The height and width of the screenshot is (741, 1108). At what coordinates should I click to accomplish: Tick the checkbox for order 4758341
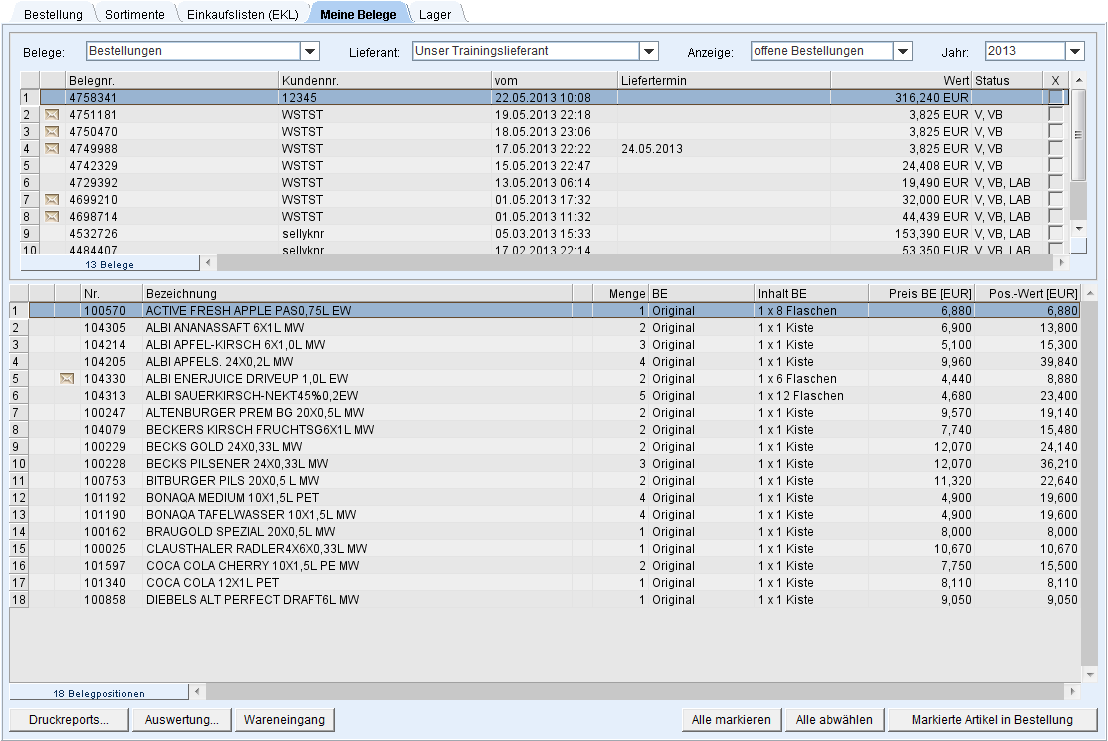coord(1056,98)
